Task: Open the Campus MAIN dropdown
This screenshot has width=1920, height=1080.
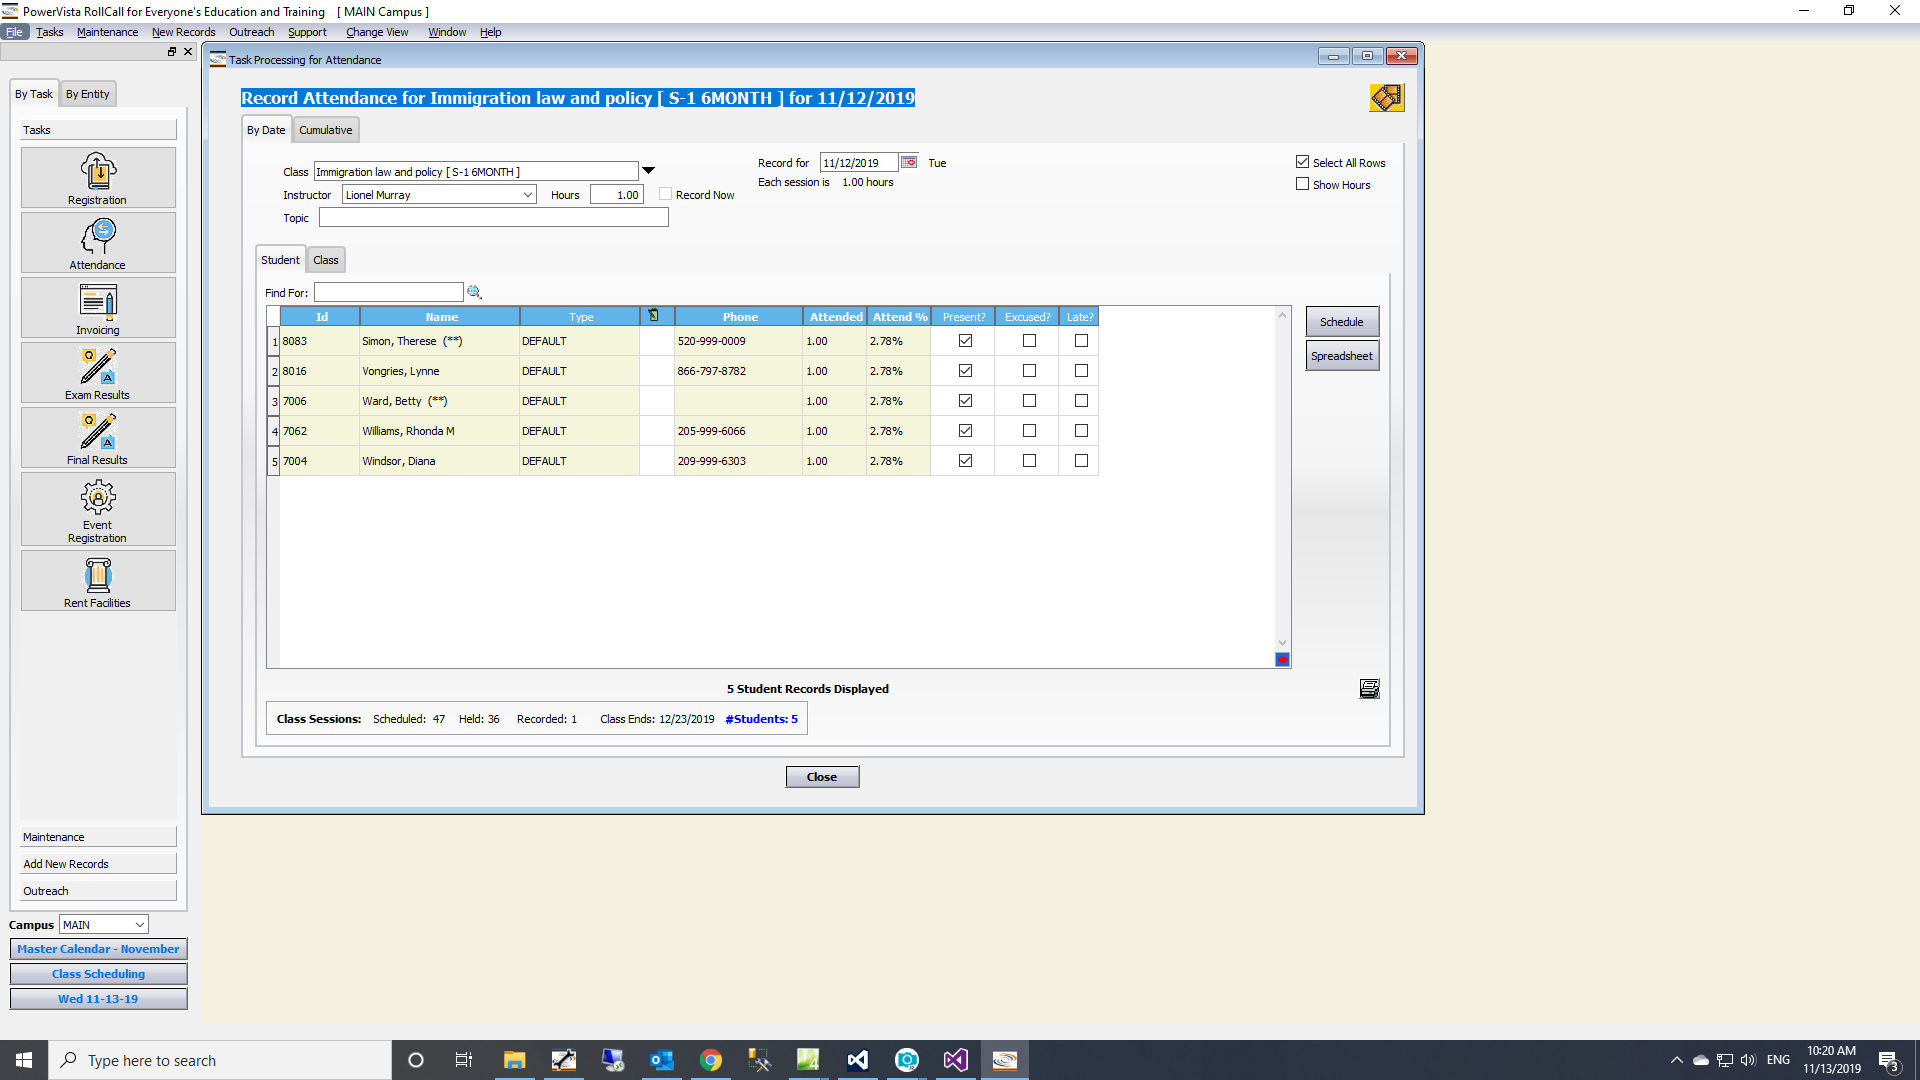Action: tap(139, 925)
